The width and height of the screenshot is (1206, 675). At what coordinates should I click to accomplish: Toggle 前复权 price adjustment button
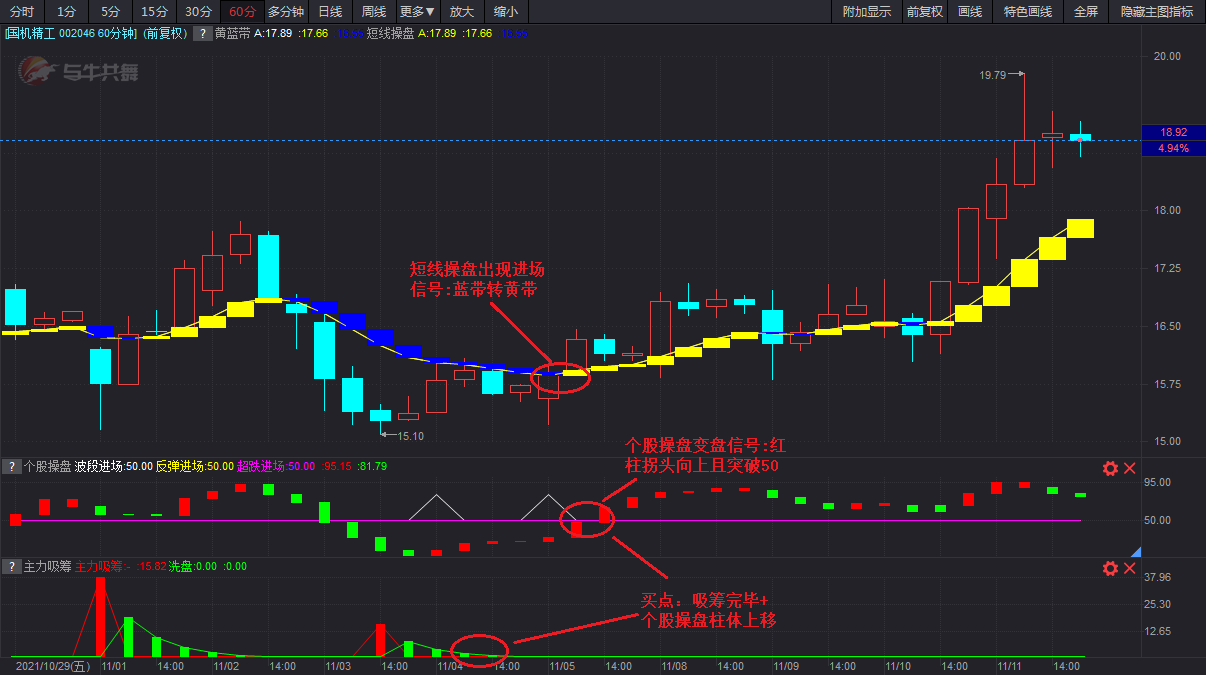(925, 12)
